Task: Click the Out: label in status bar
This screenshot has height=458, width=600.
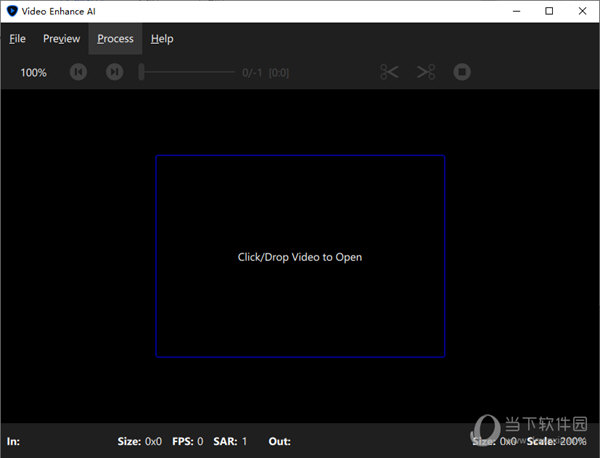Action: [x=279, y=441]
